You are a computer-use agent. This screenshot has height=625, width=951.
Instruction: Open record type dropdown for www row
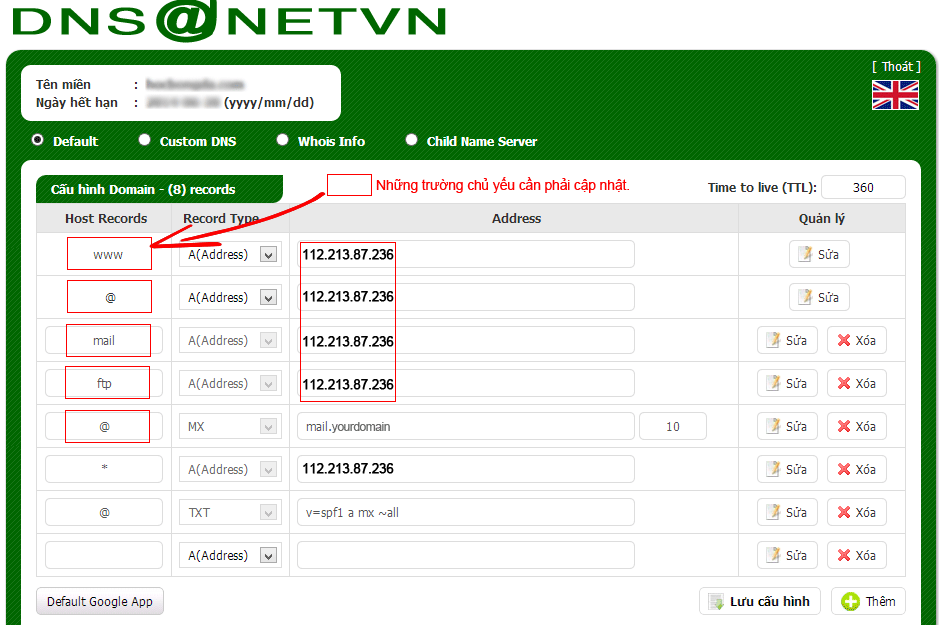pos(230,254)
